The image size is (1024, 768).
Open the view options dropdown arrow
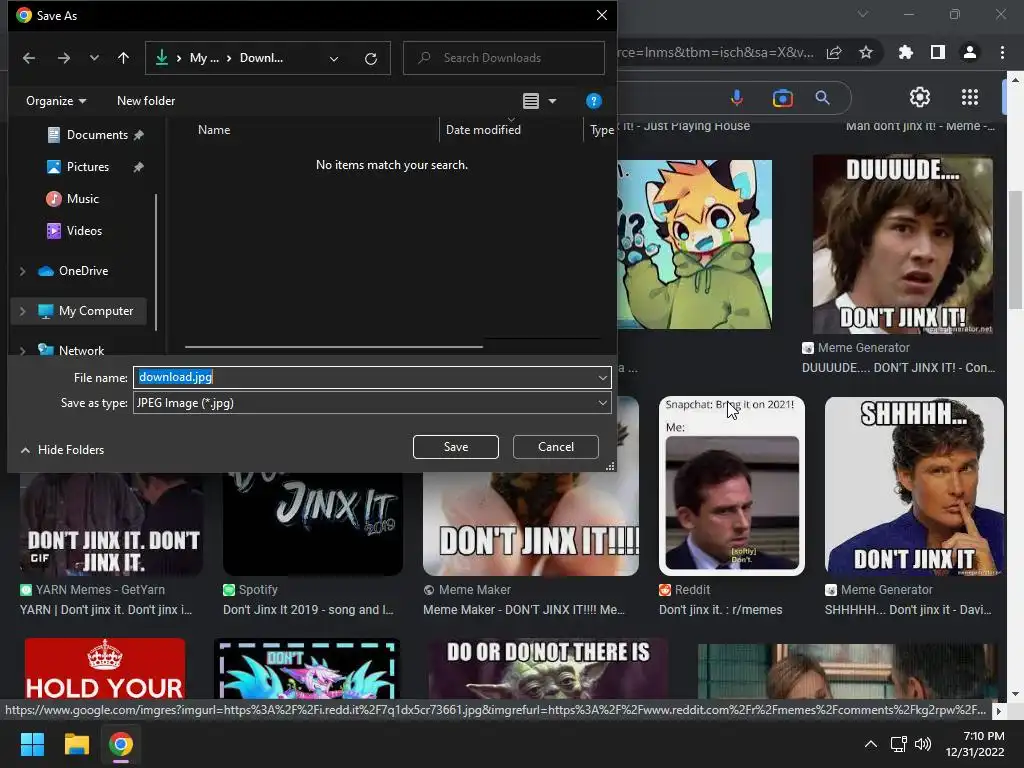coord(552,101)
